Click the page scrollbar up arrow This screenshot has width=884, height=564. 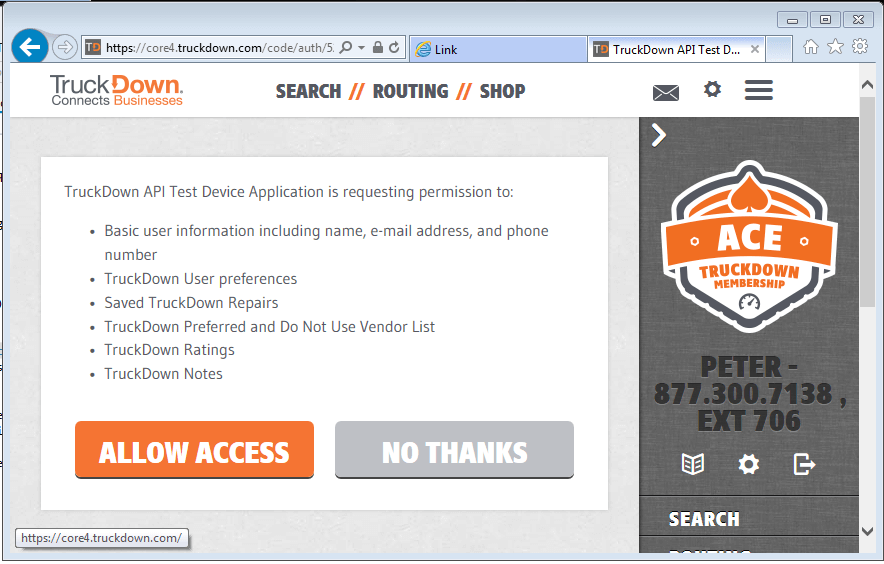(x=868, y=85)
